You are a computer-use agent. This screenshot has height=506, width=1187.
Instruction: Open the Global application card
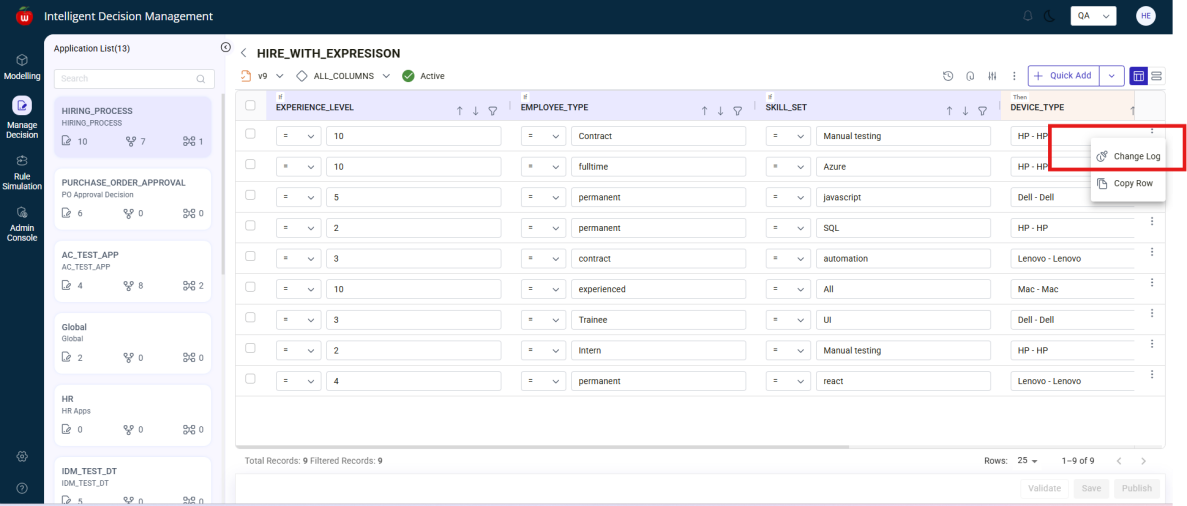[x=132, y=342]
